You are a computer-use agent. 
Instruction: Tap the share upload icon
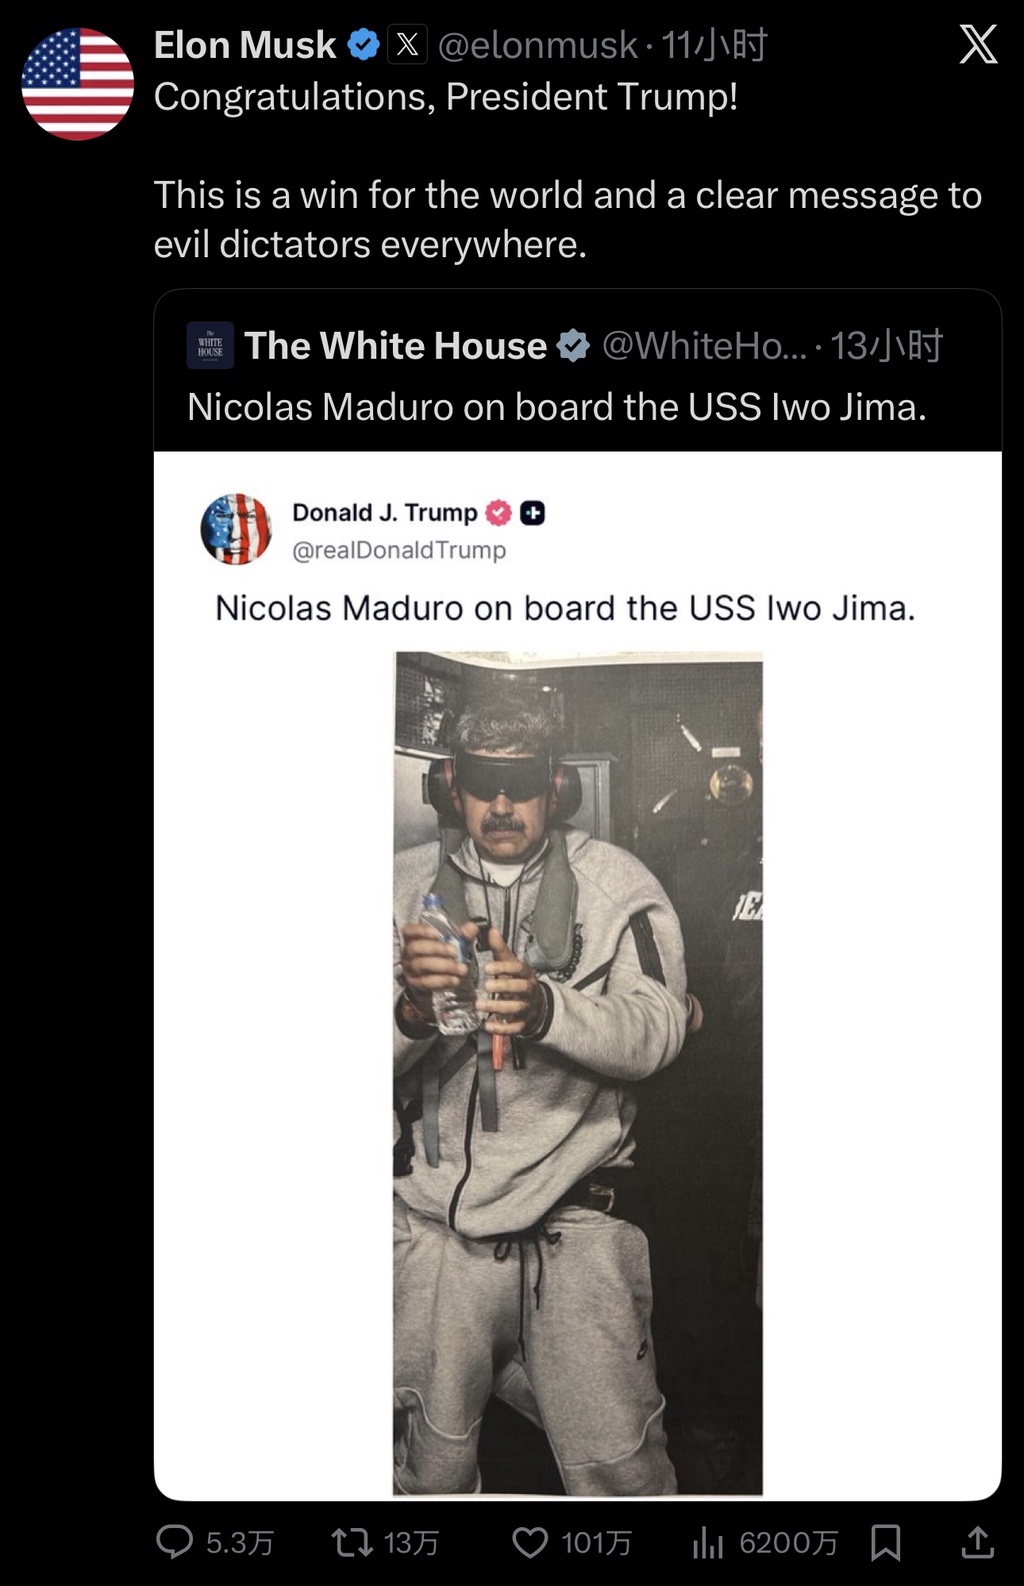(x=977, y=1541)
